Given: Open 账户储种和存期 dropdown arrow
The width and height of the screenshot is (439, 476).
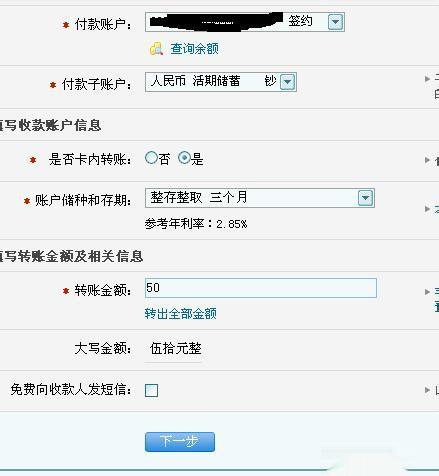Looking at the screenshot, I should coord(366,198).
